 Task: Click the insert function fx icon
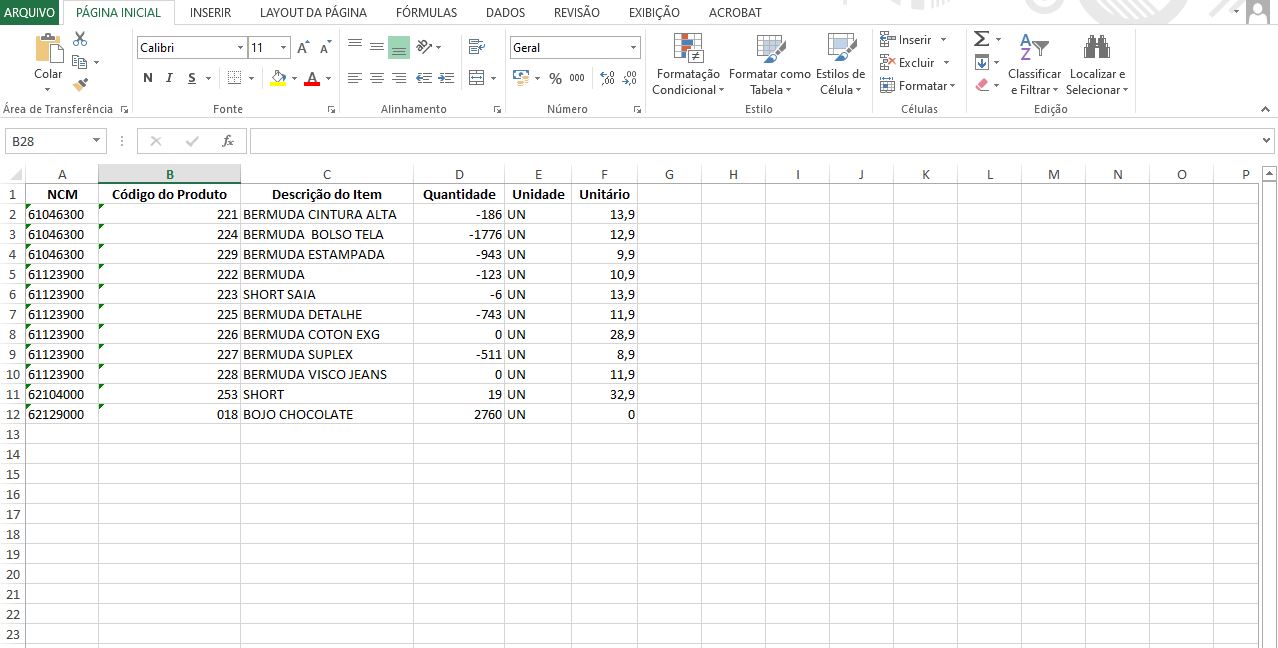pos(228,141)
